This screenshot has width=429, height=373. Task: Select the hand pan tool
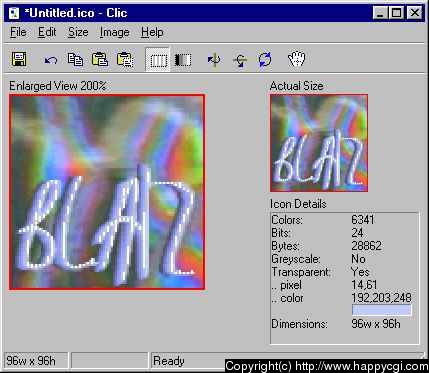pos(296,60)
